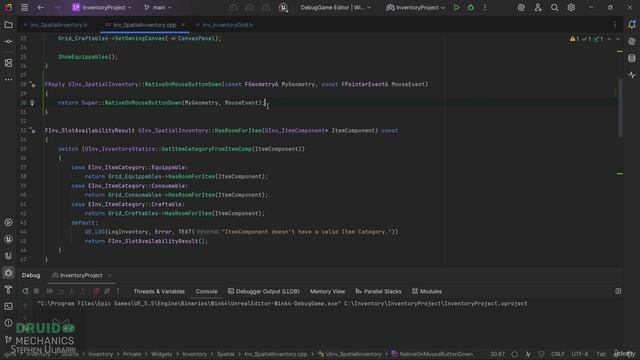The image size is (640, 360).
Task: Click UInv_SpatialInventory breadcrumb
Action: 350,354
